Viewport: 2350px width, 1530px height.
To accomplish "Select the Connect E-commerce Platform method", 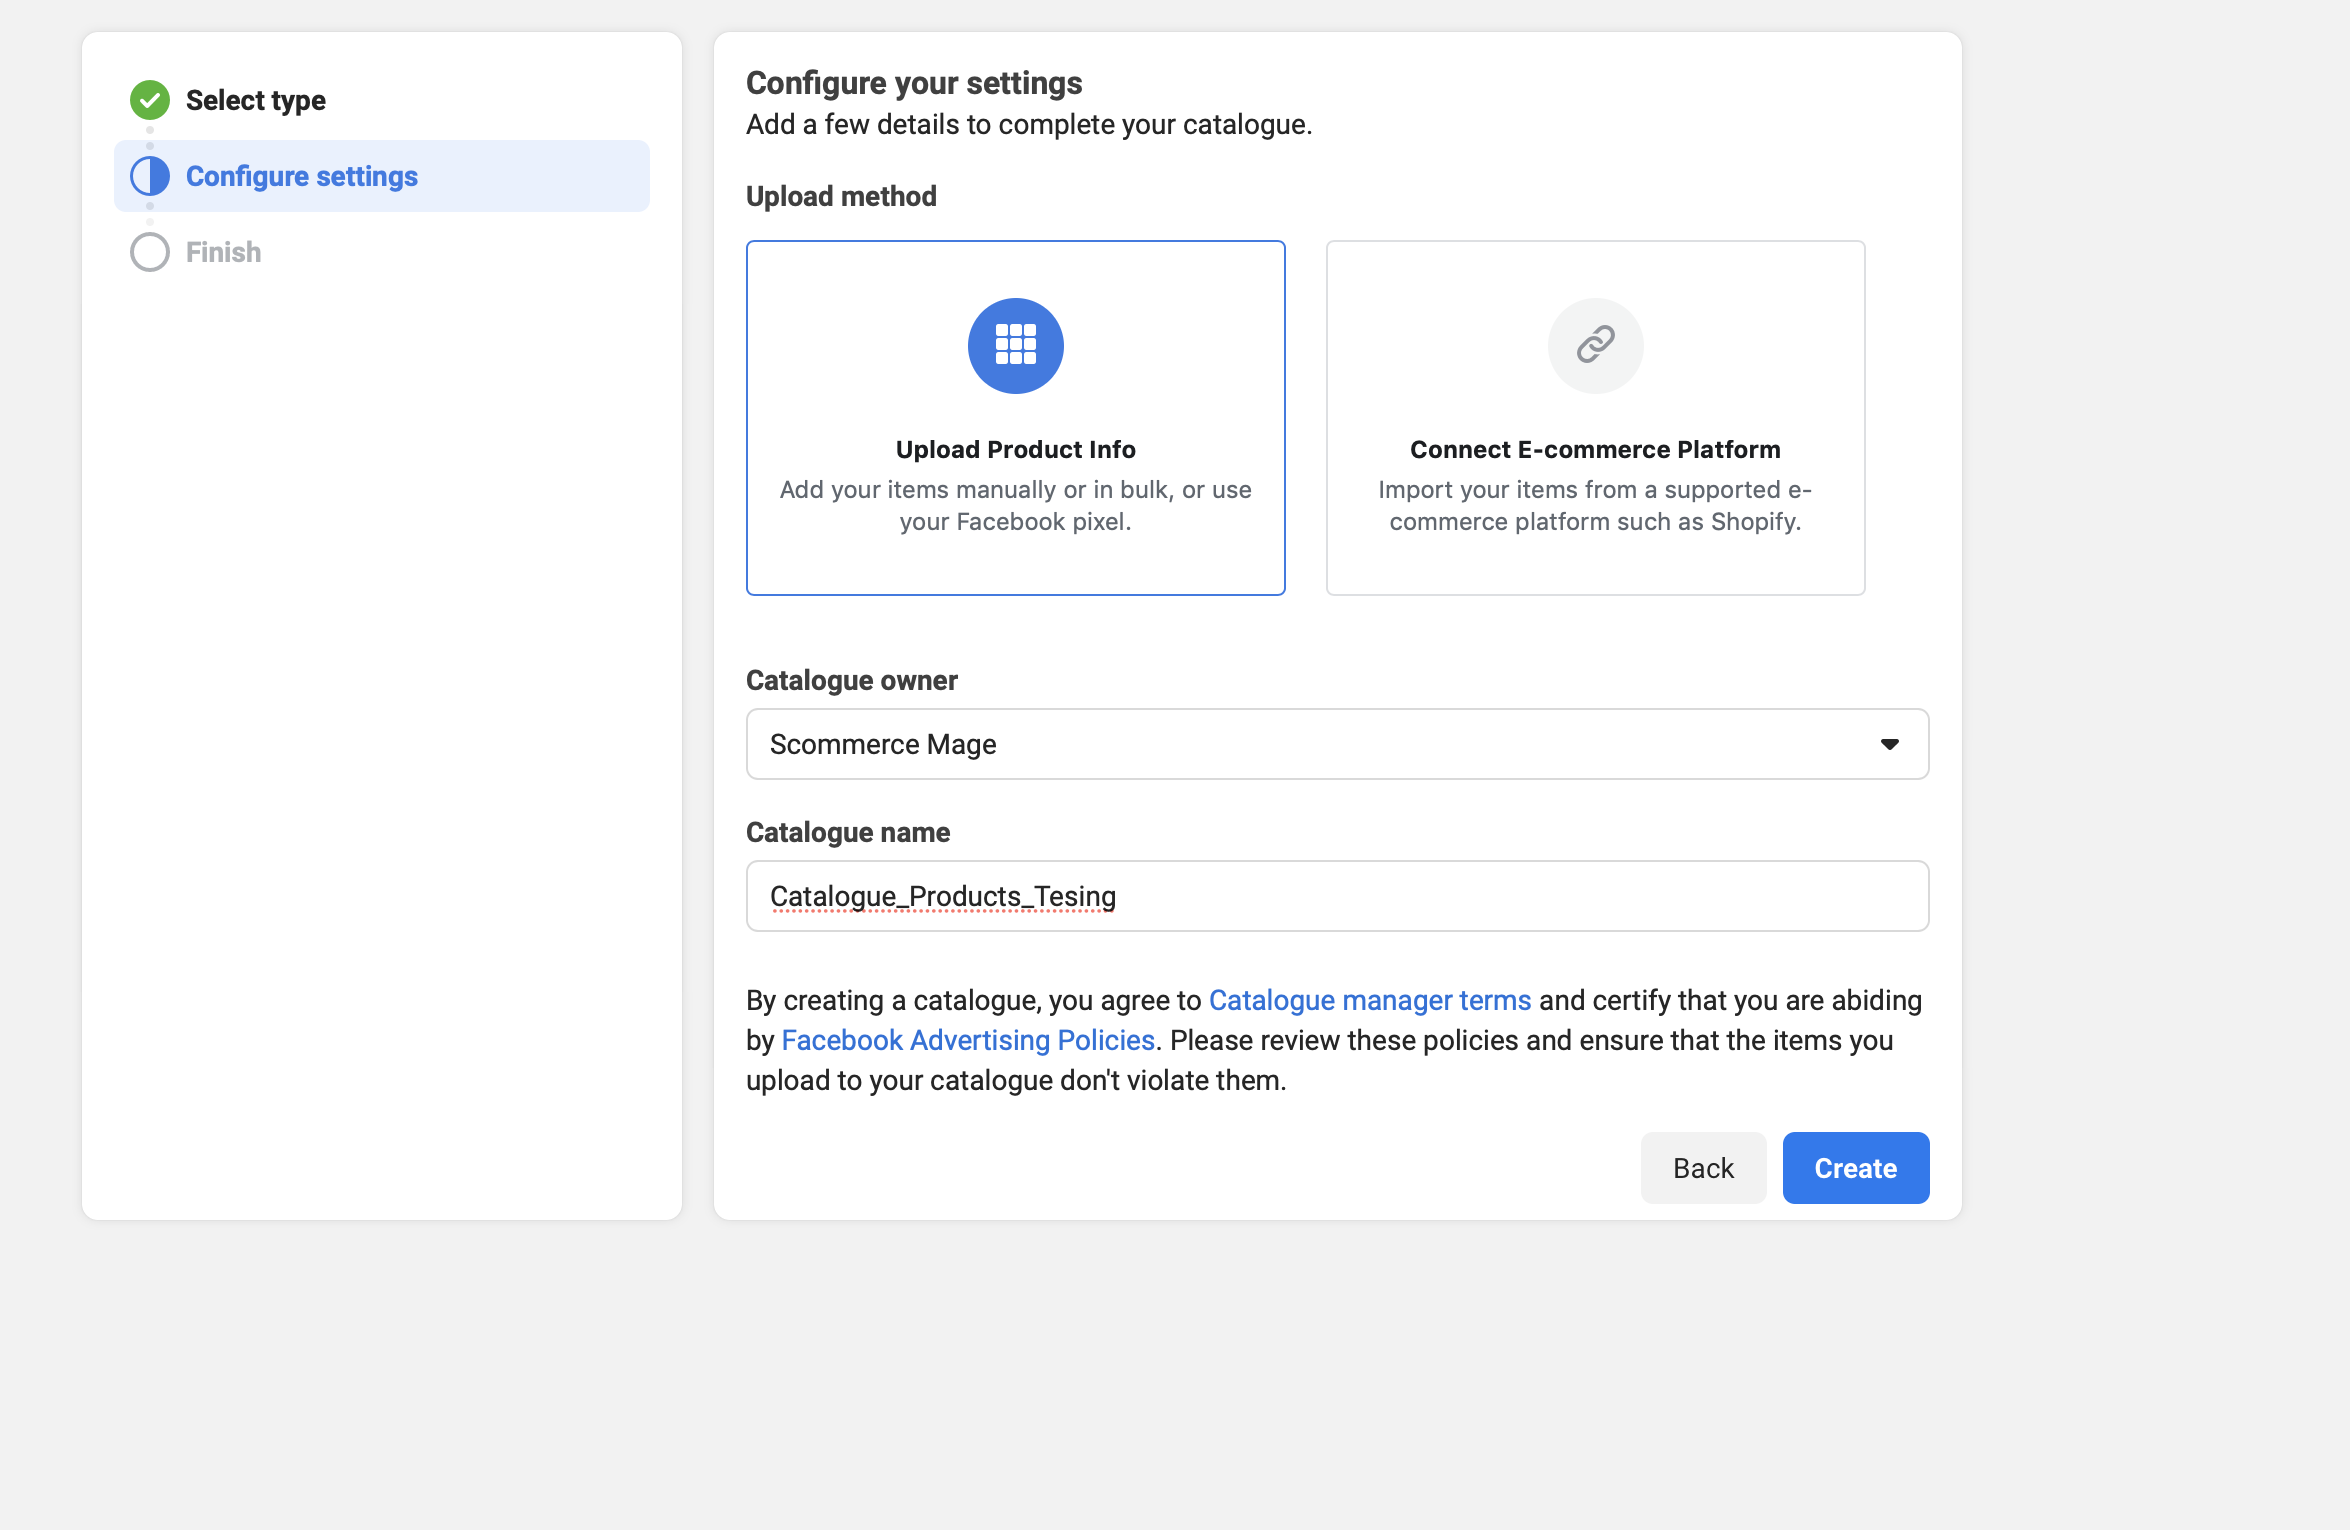I will (1594, 417).
